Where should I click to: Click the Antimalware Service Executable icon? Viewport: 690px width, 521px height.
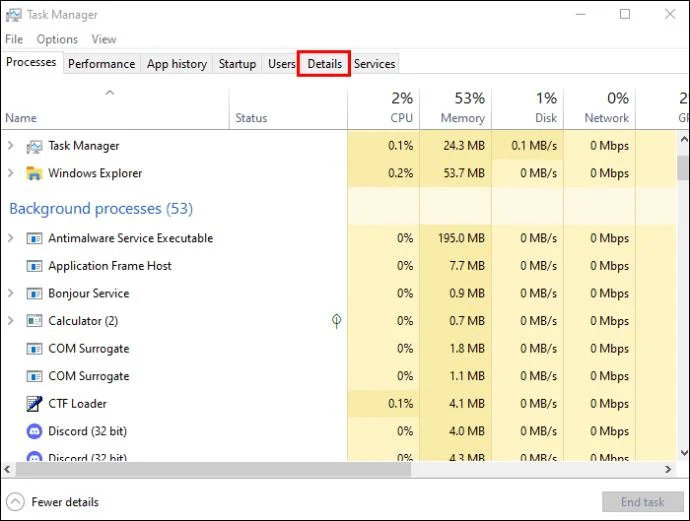[34, 238]
